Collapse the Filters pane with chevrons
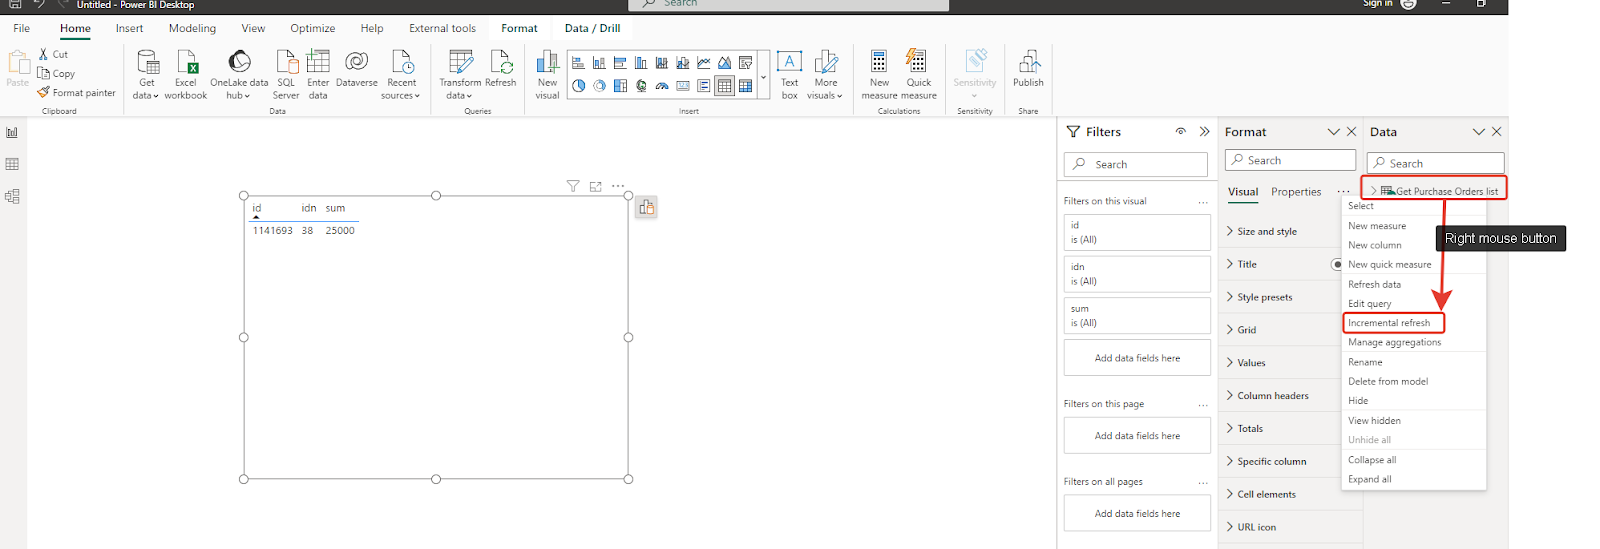 click(x=1204, y=131)
